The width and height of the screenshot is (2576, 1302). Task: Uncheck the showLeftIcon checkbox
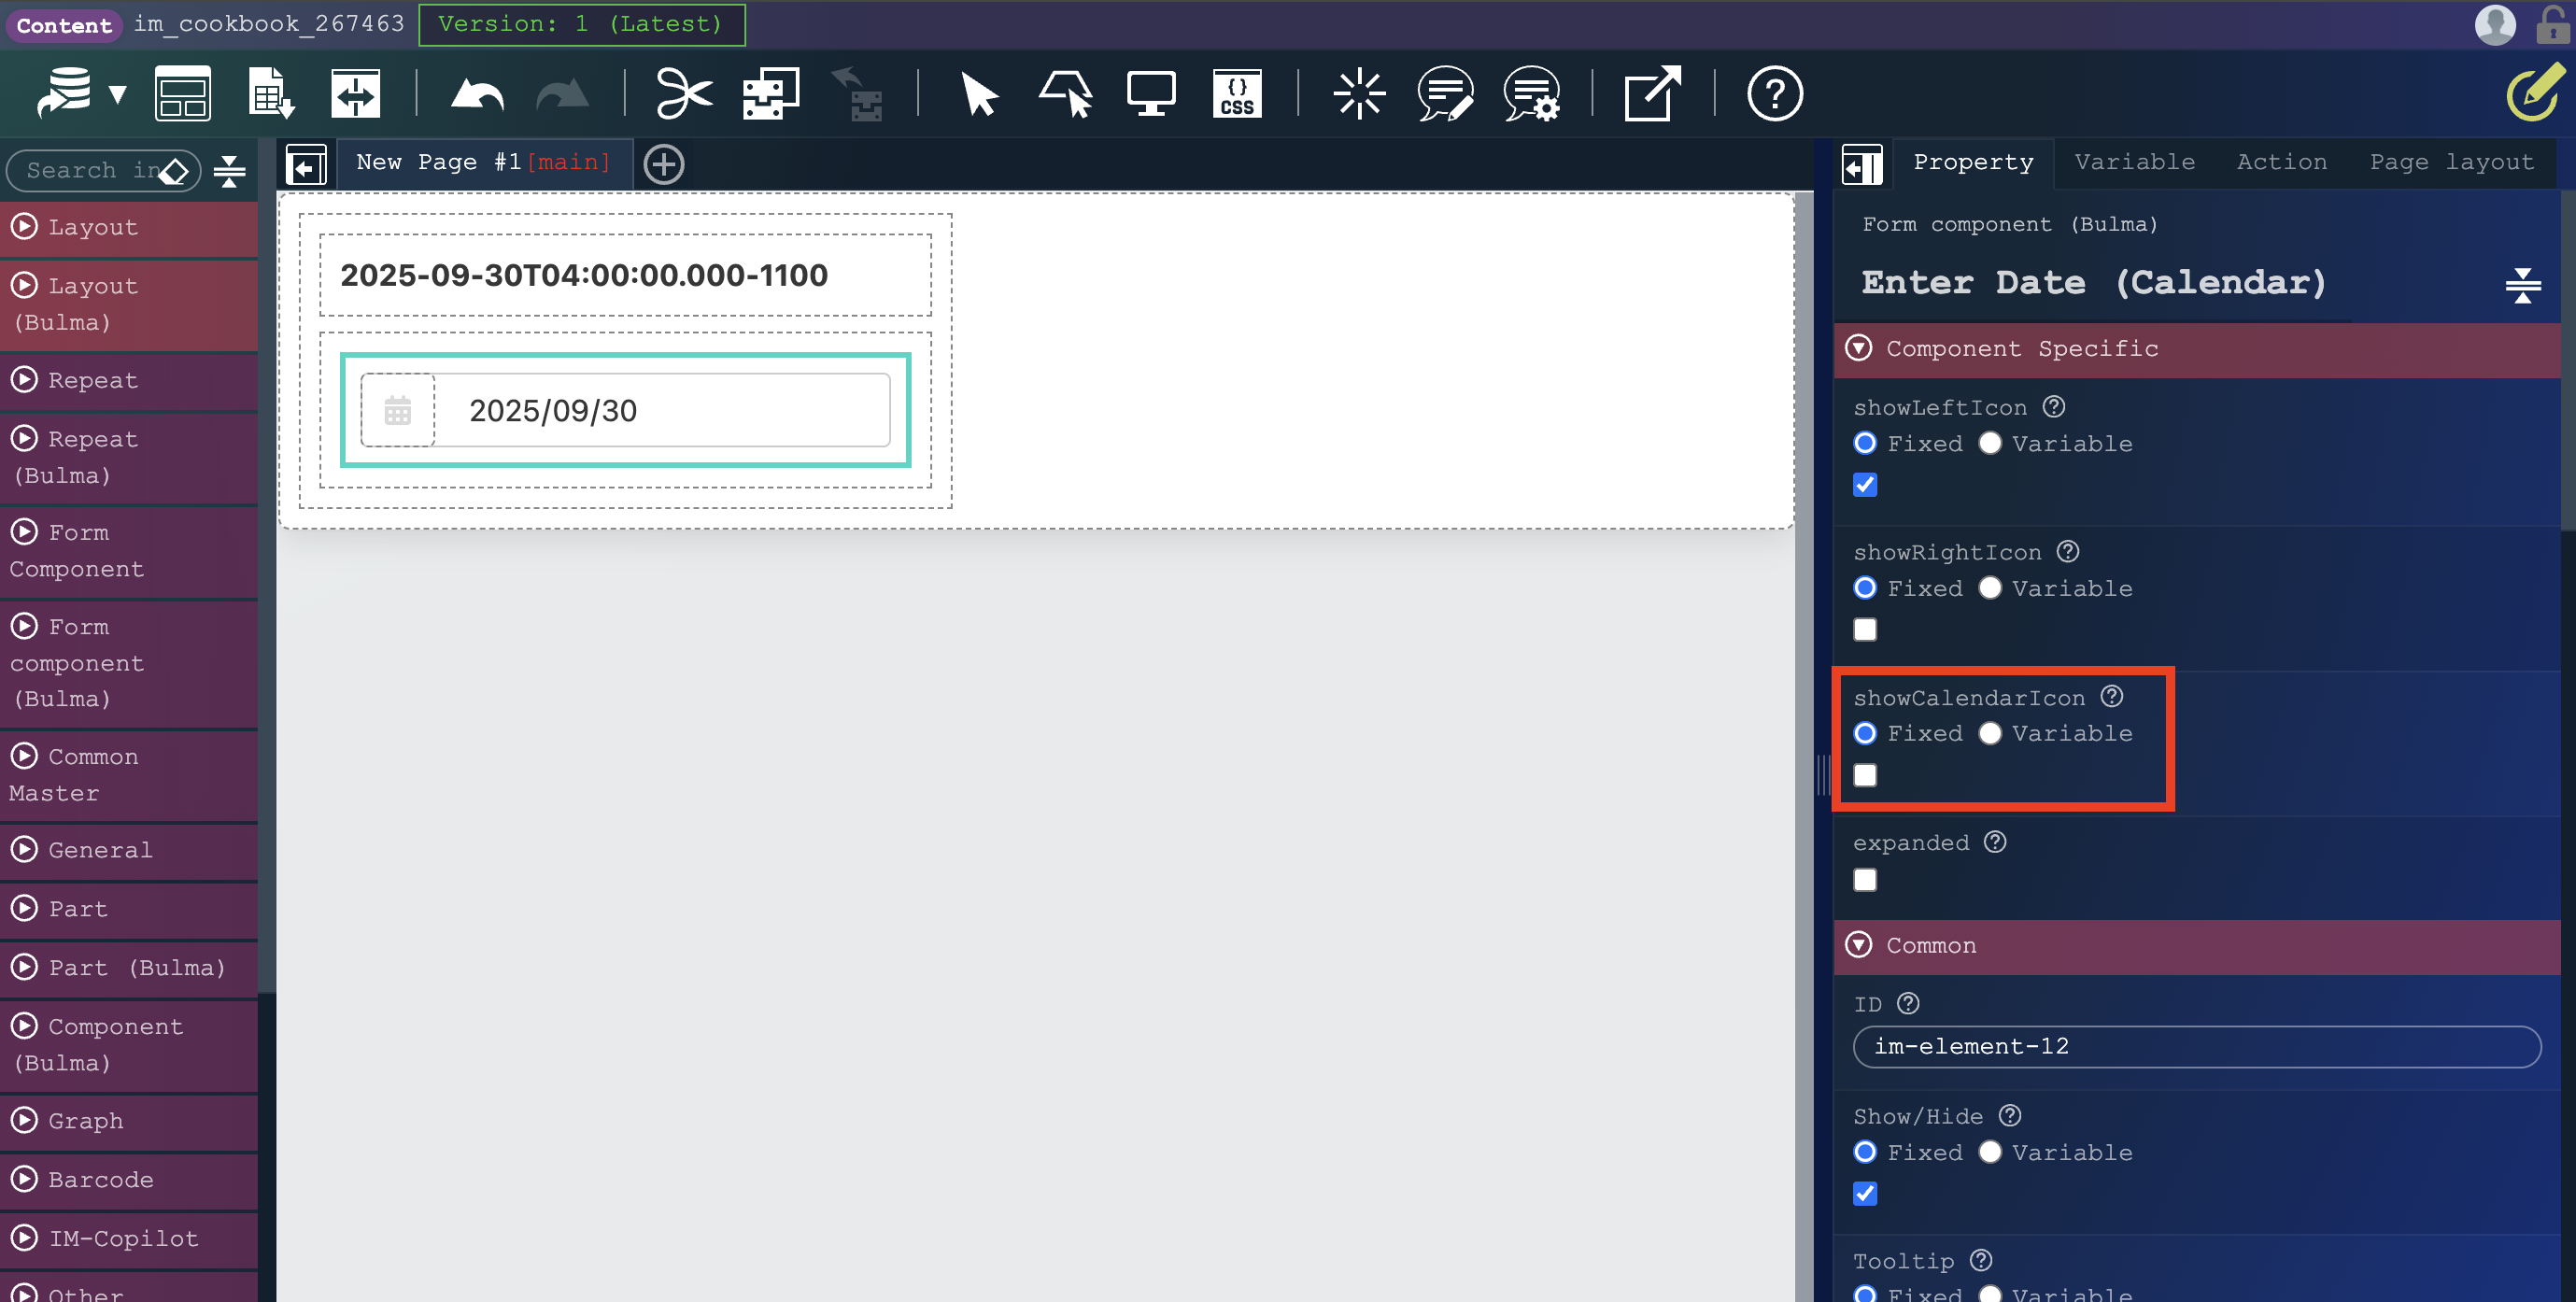pos(1864,485)
